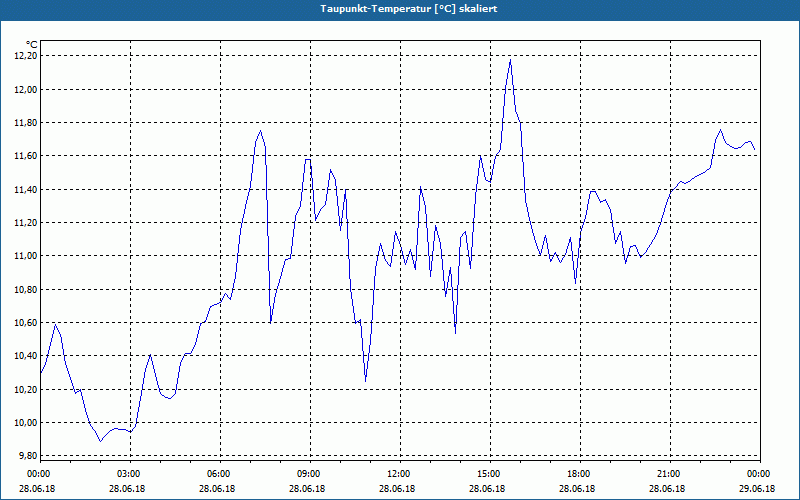The width and height of the screenshot is (800, 500).
Task: Pick the 28.06.18 date beneath 15:00
Action: [487, 488]
